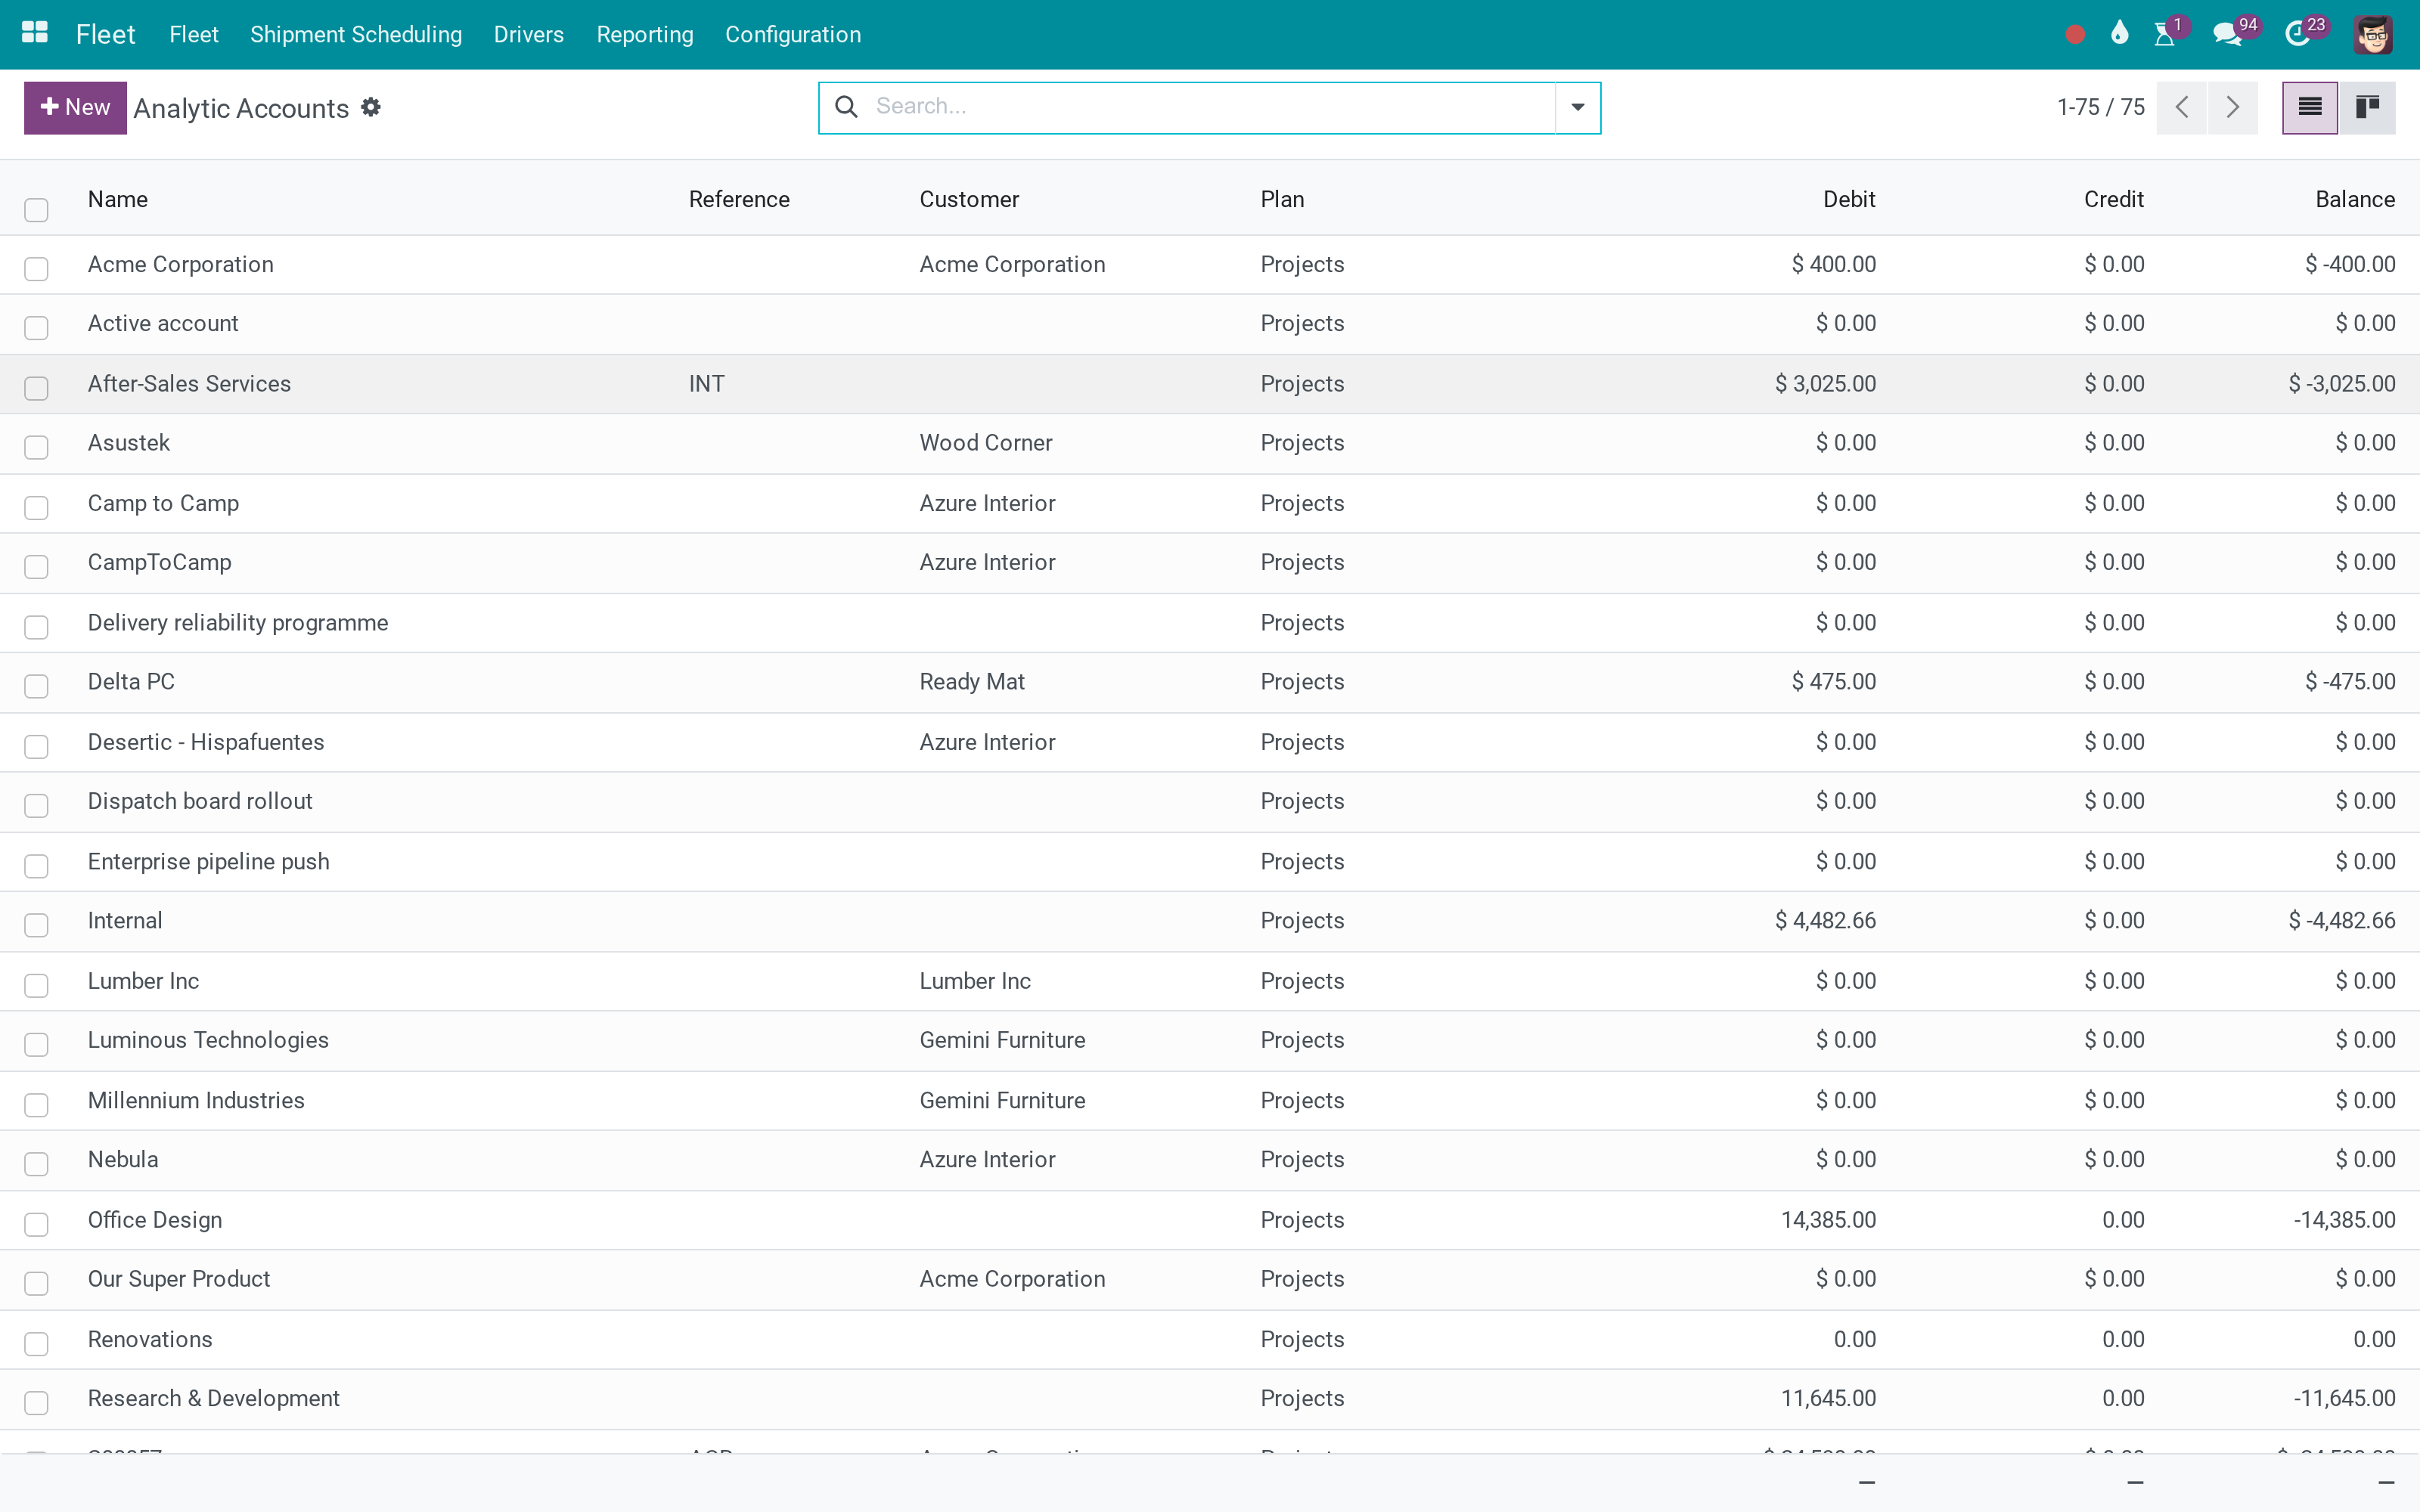Sort by the Name column header
Screen dimensions: 2420x1512
(118, 199)
